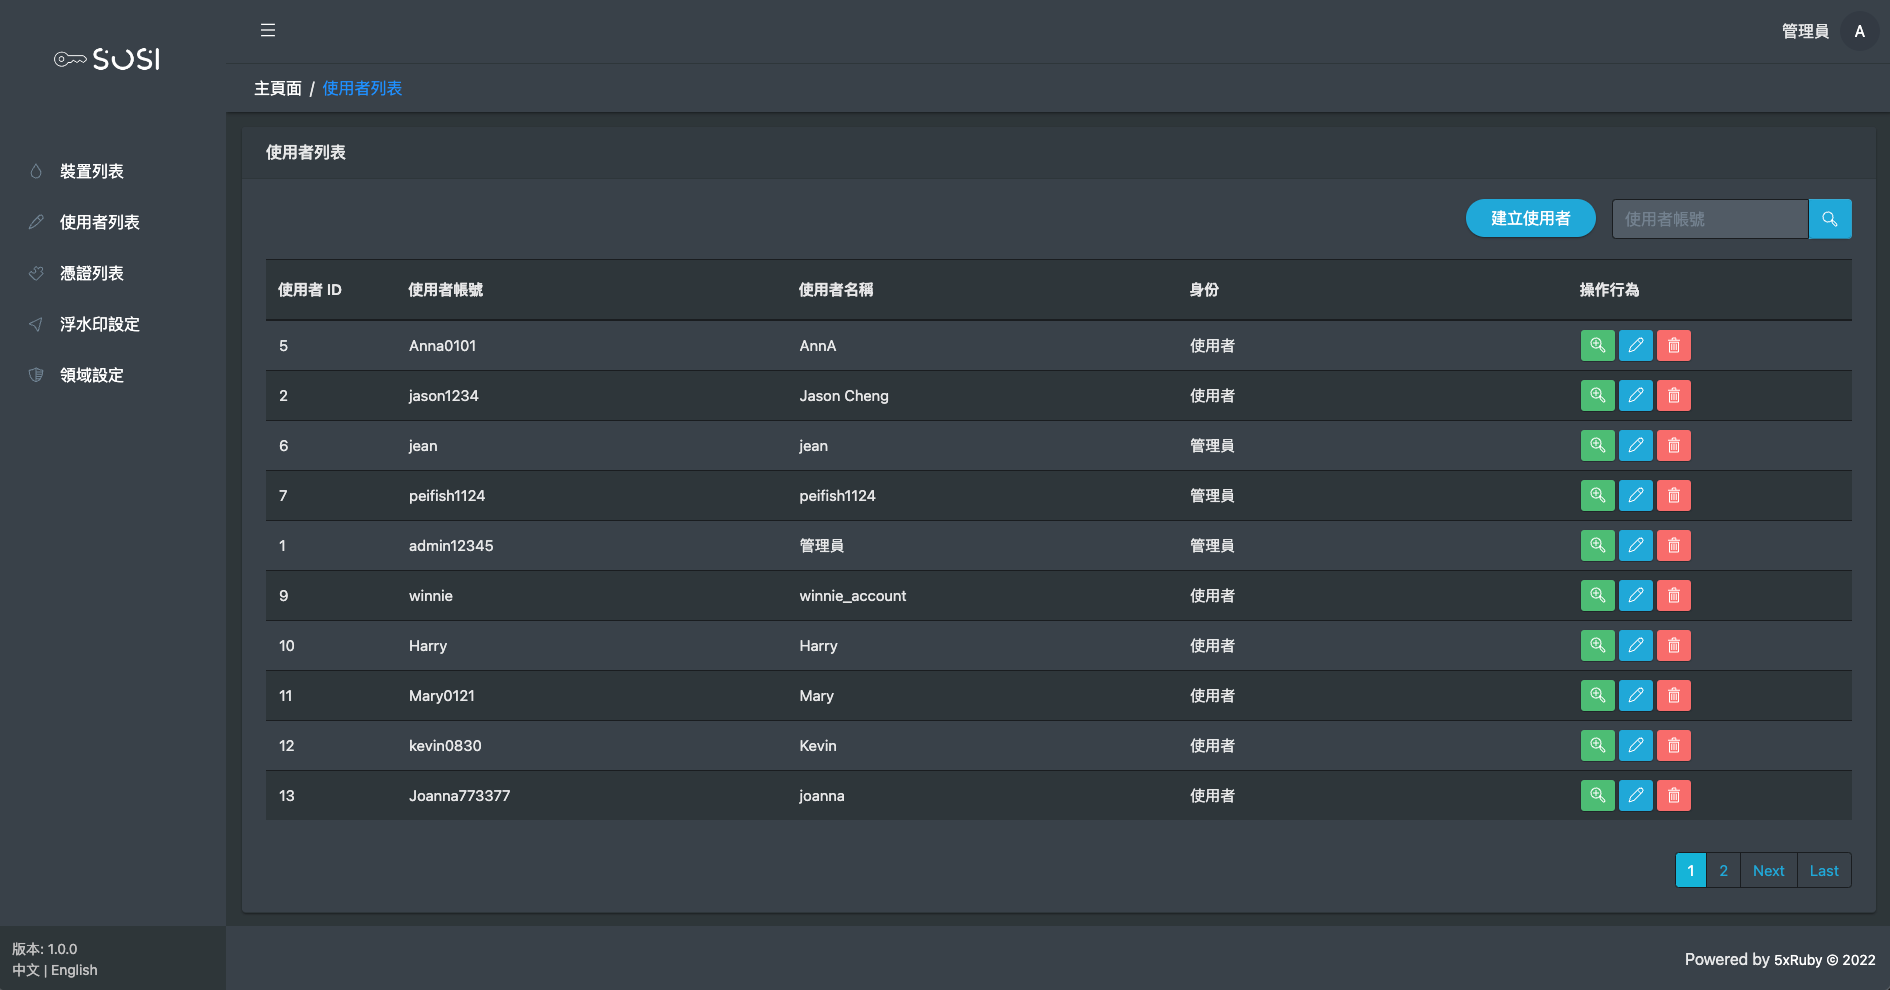View details for user peifish1124
This screenshot has width=1890, height=990.
coord(1597,496)
